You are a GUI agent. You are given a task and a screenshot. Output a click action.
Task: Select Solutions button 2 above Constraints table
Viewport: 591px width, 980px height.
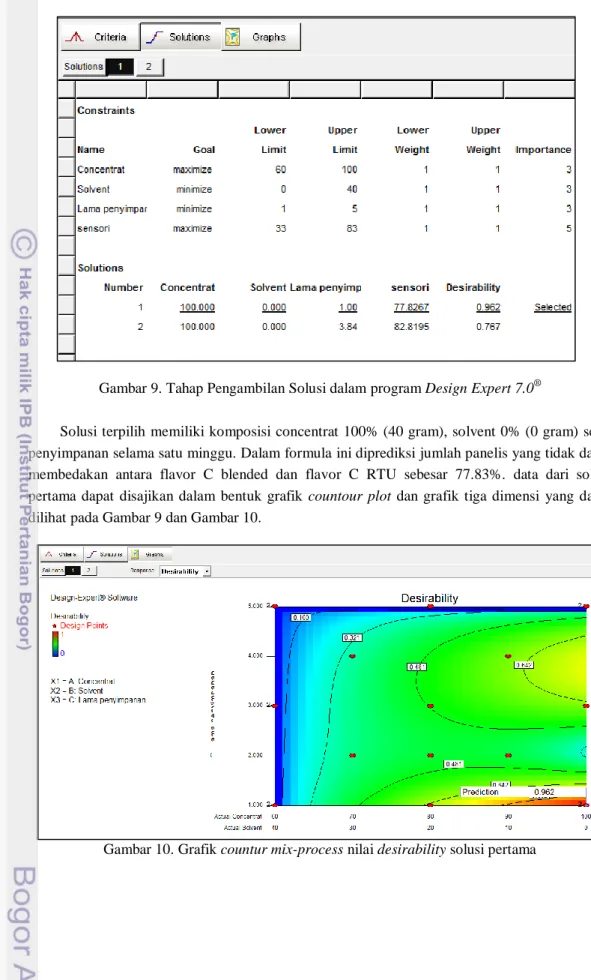tap(149, 67)
